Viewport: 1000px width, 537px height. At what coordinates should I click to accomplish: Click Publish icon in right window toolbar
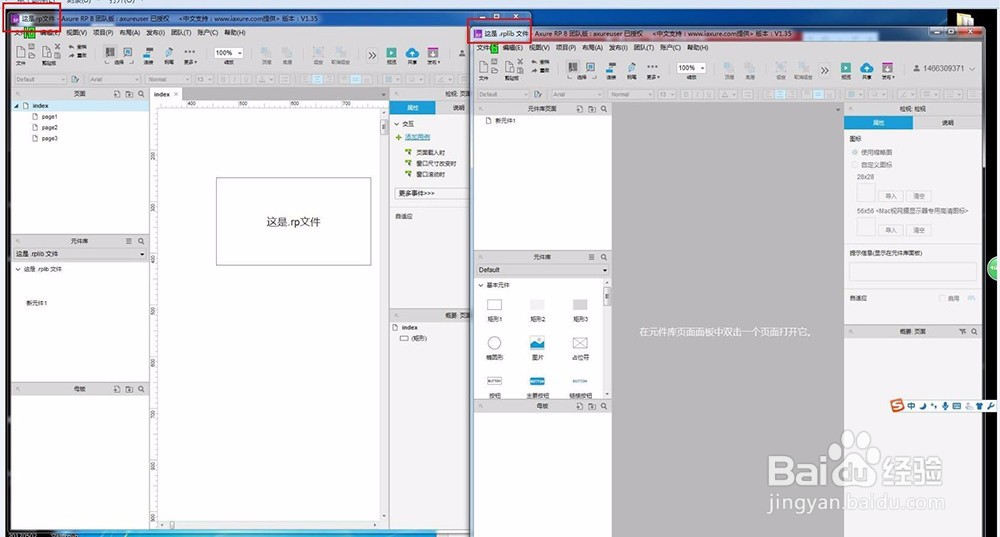887,68
